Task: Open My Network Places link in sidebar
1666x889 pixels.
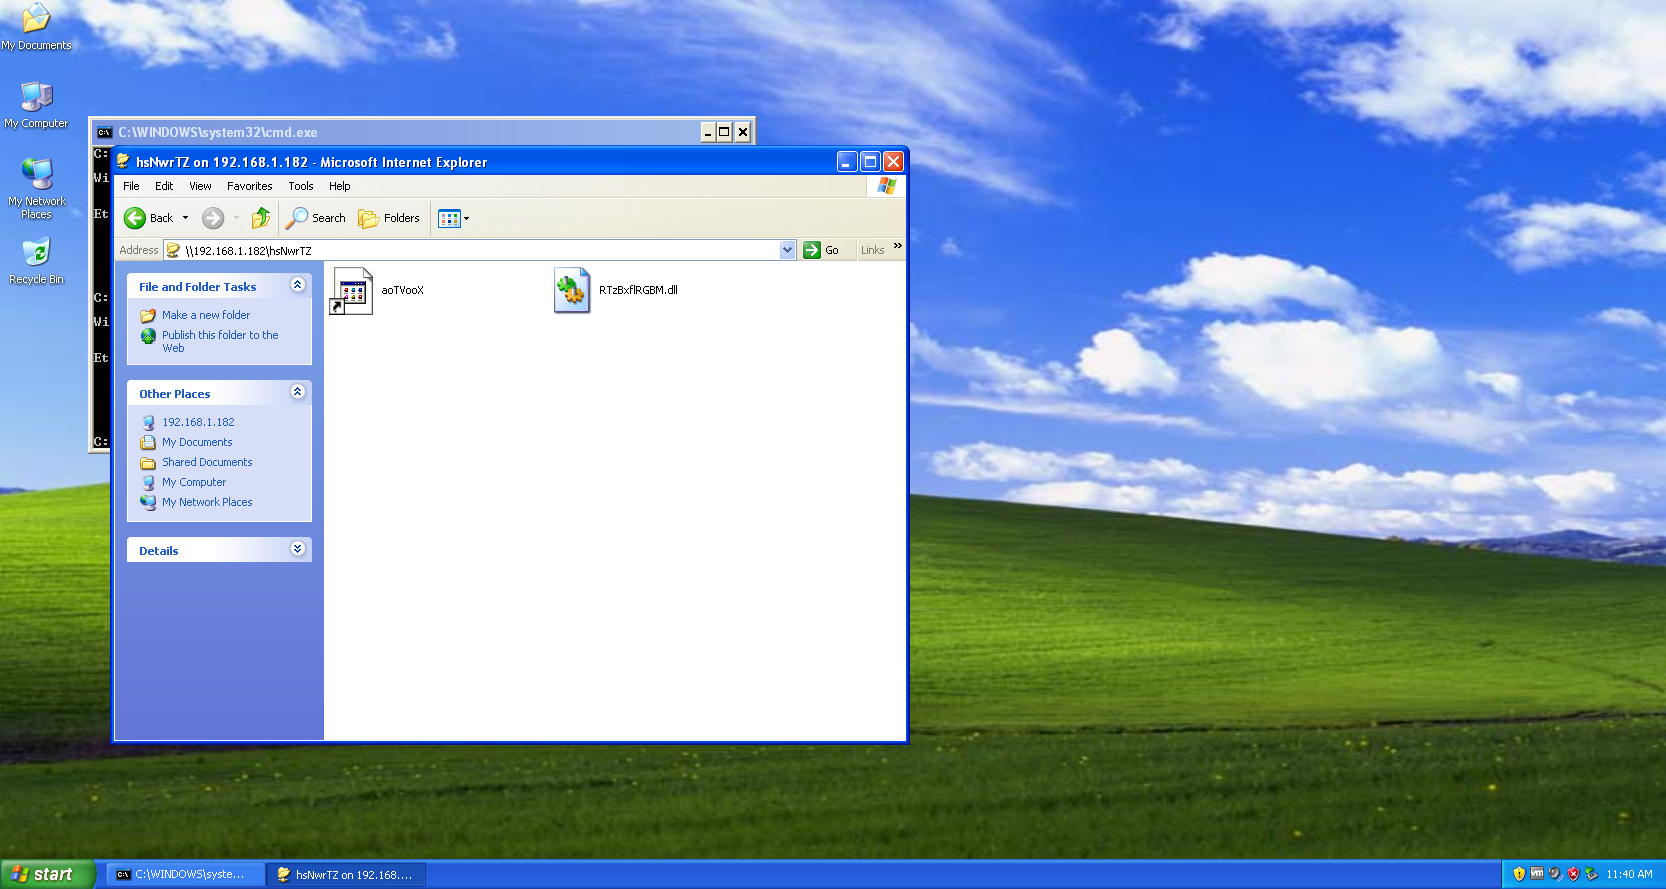Action: tap(207, 502)
